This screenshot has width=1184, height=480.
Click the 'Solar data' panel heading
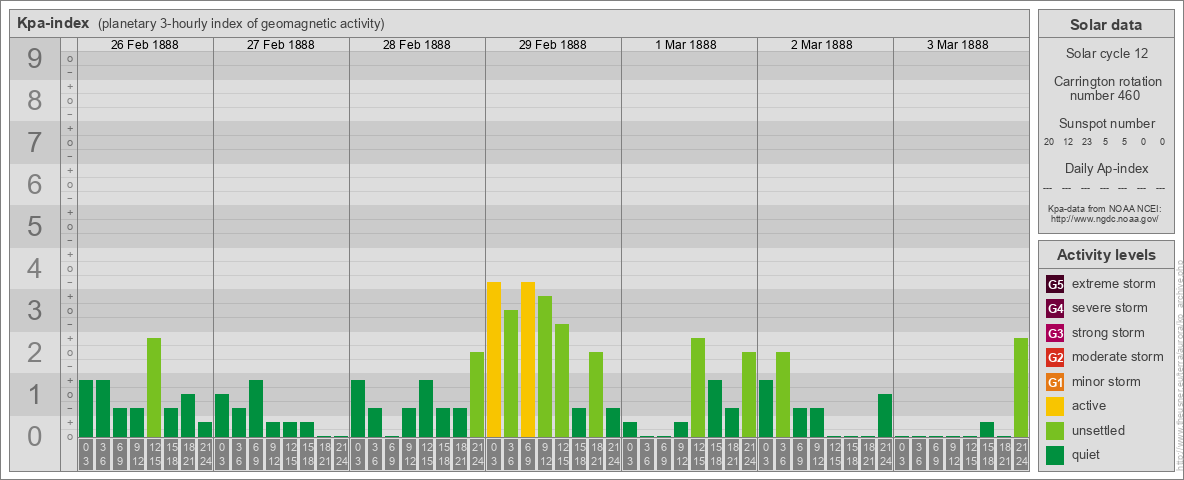1105,24
